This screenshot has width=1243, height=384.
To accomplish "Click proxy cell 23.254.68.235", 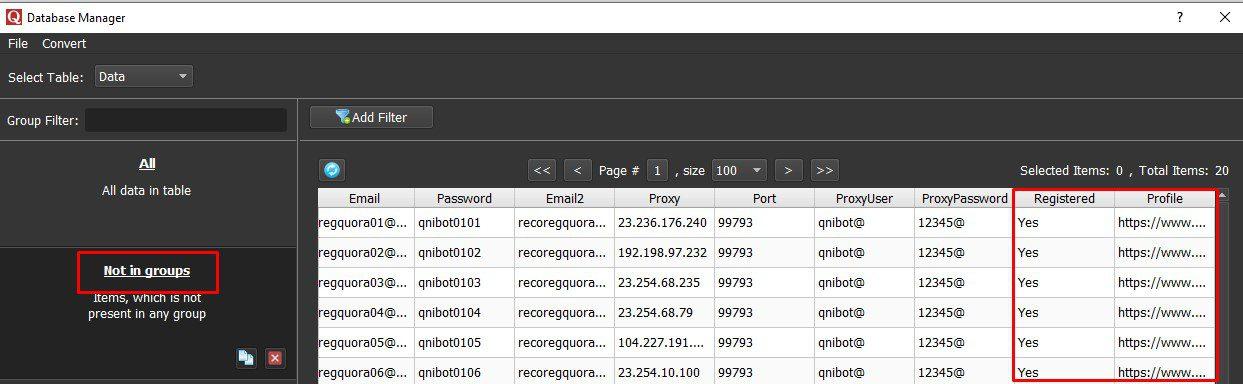I will (x=664, y=283).
